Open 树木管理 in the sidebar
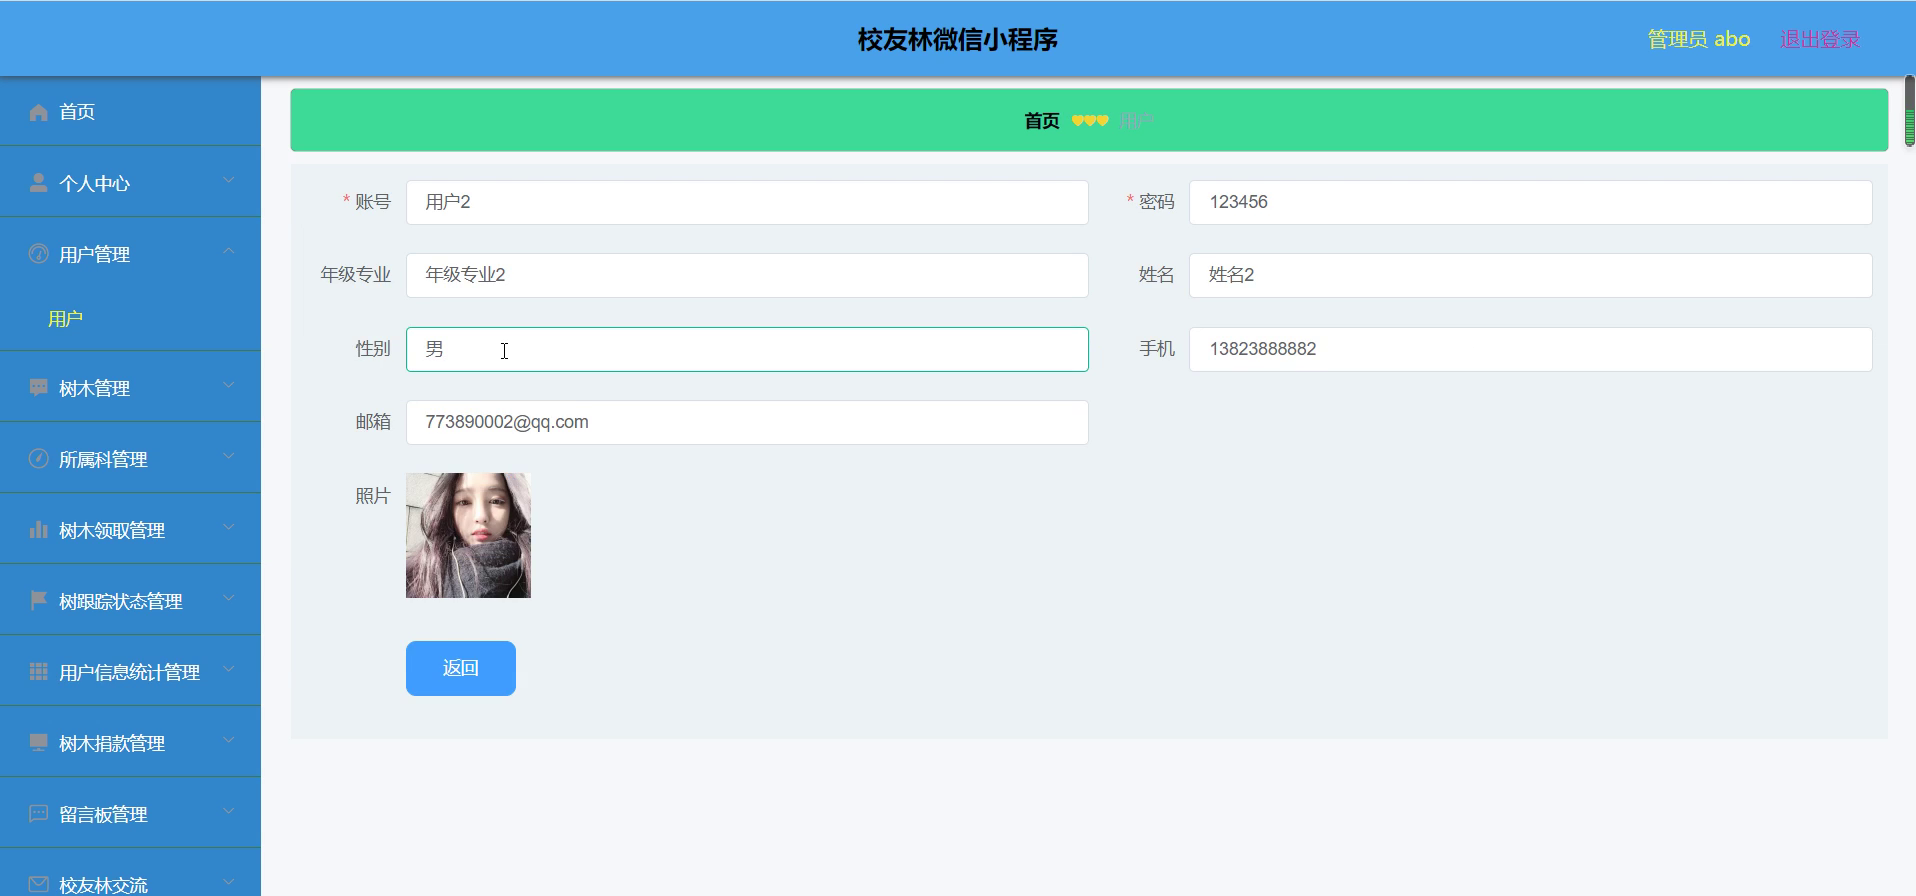1916x896 pixels. click(130, 387)
